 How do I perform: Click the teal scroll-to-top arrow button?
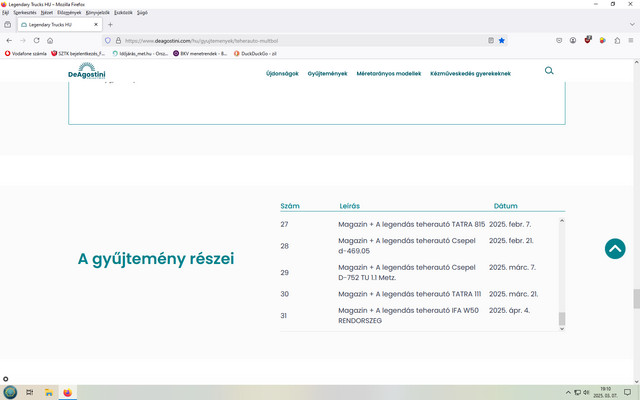tap(615, 249)
